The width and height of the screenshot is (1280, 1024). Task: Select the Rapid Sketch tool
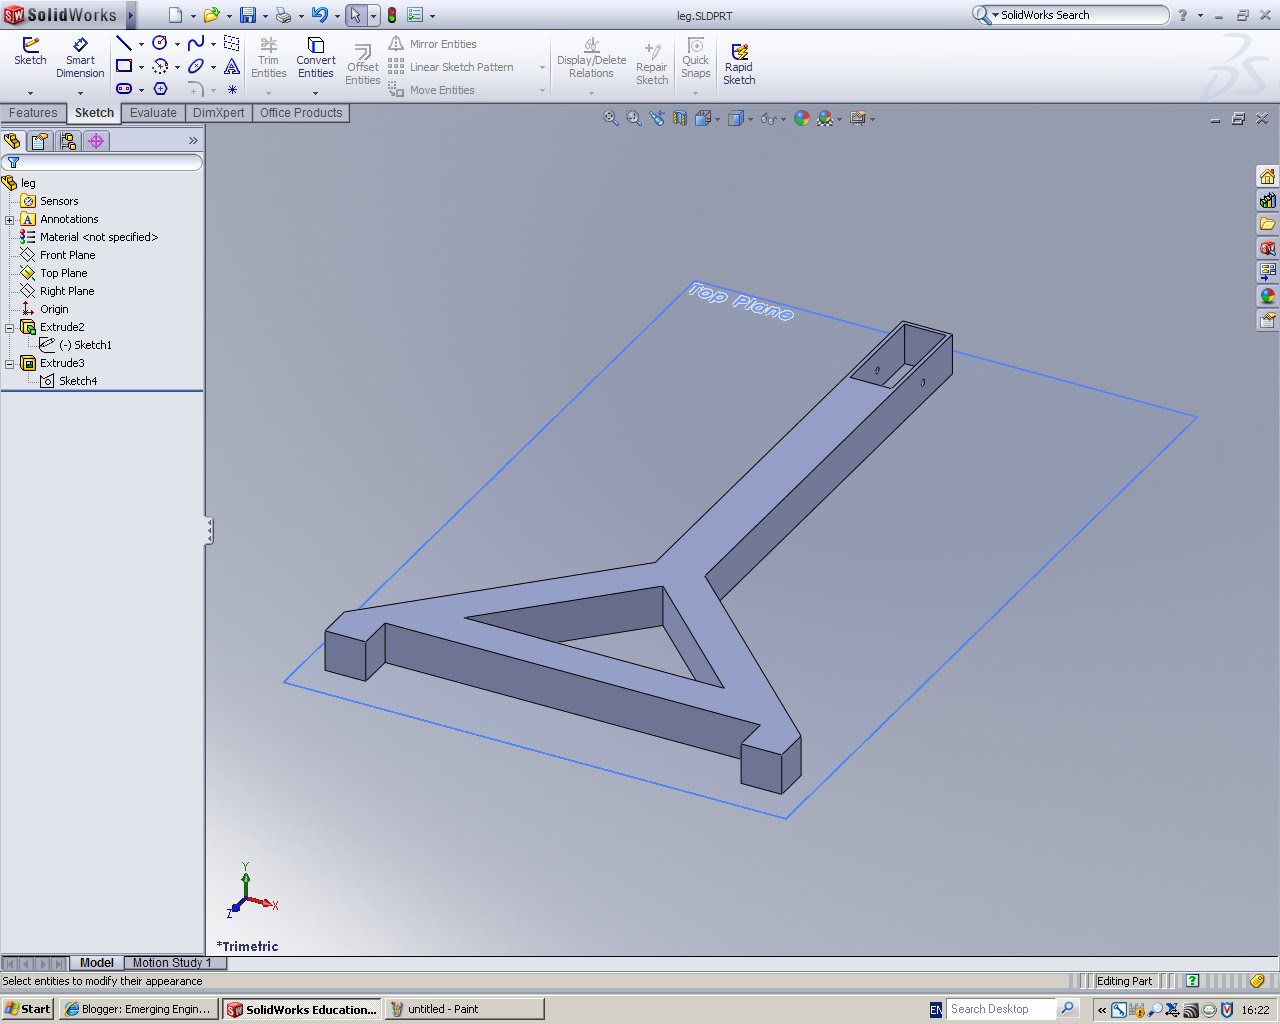tap(739, 60)
